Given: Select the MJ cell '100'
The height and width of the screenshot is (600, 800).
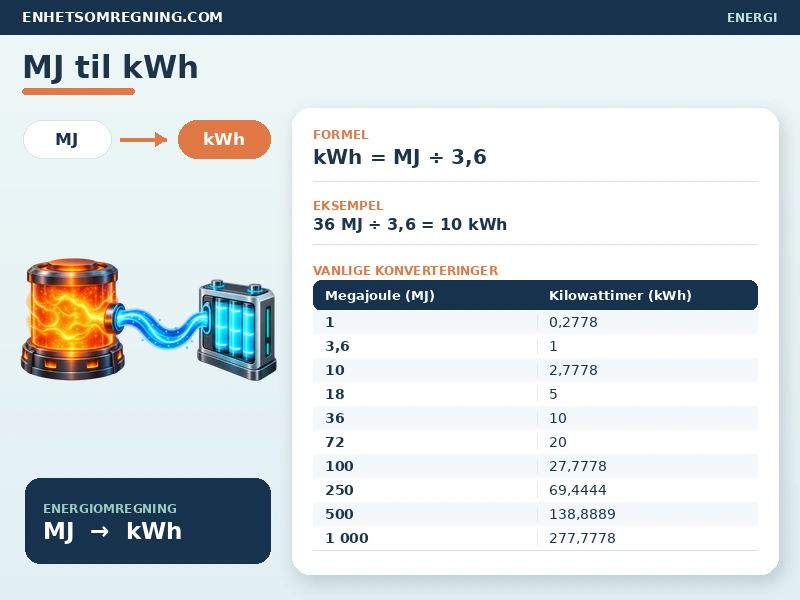Looking at the screenshot, I should [x=339, y=466].
